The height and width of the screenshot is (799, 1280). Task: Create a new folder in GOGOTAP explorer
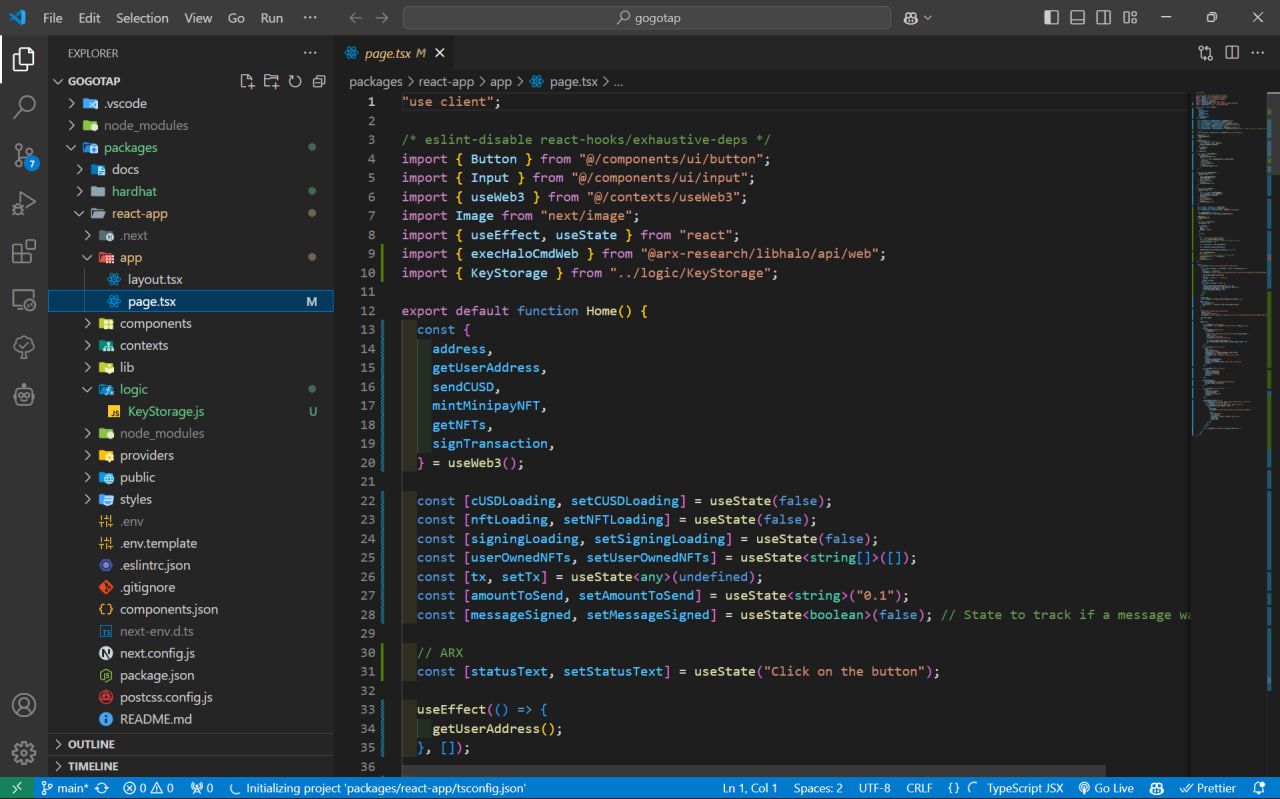pos(271,81)
